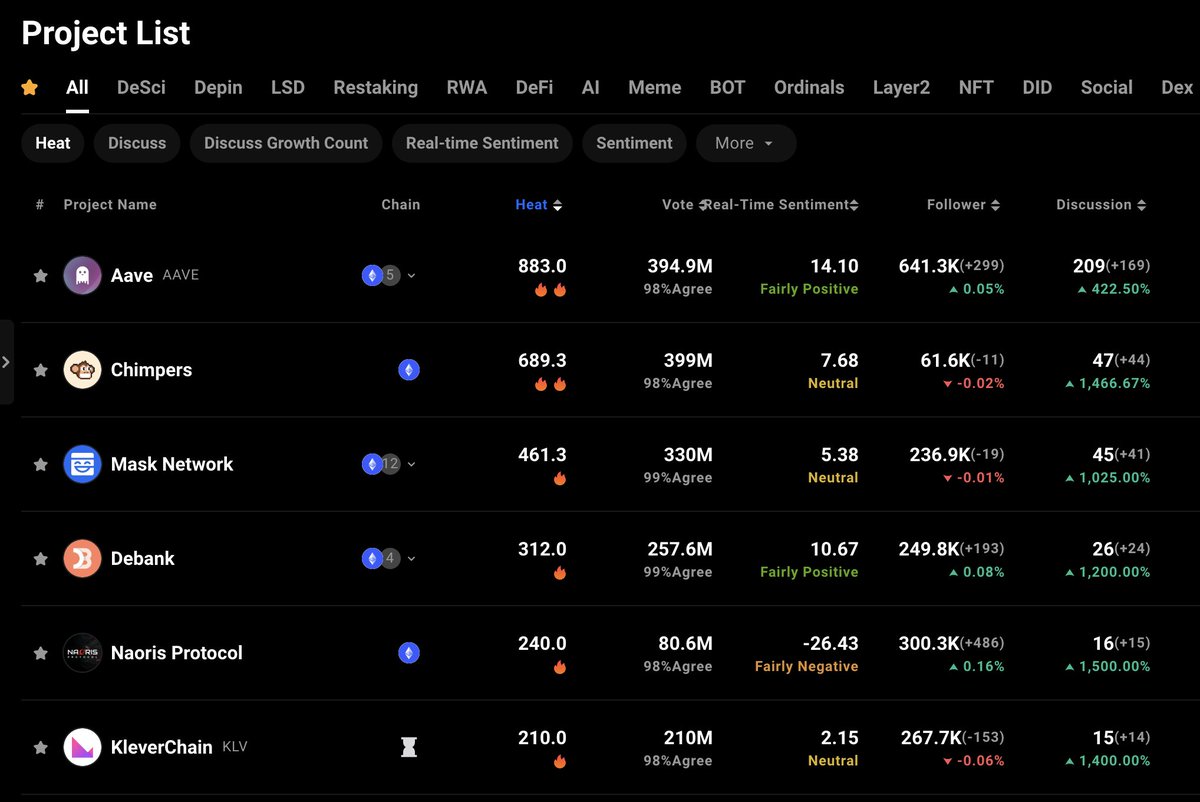Toggle favorite star for Debank
The image size is (1200, 802).
41,559
